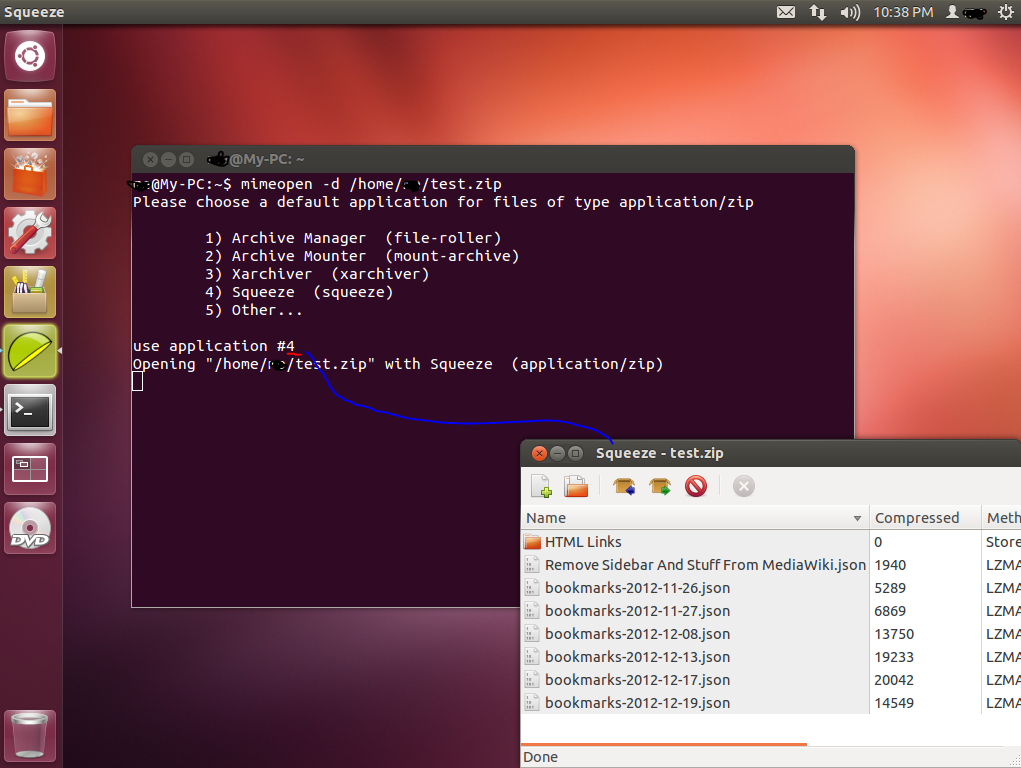Viewport: 1021px width, 768px height.
Task: Click the terminal cursor block
Action: [x=137, y=381]
